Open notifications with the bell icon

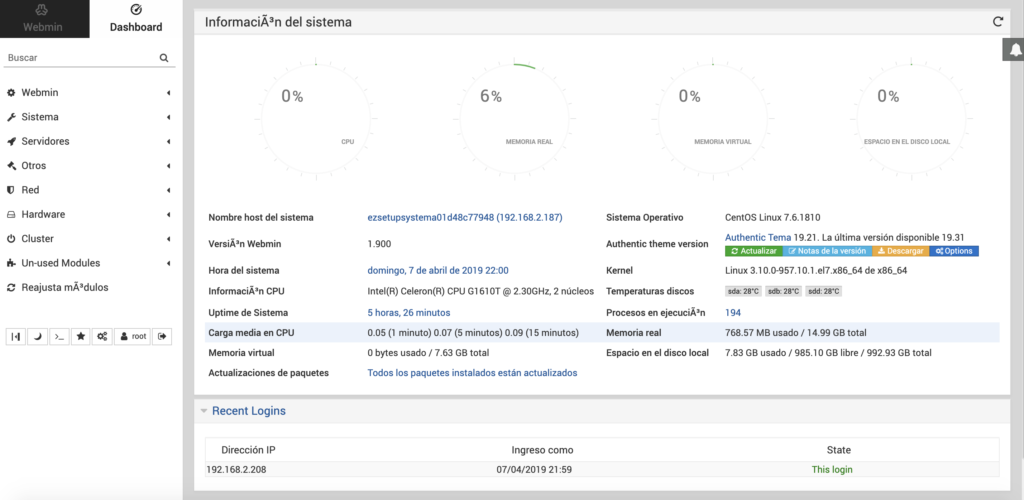tap(1014, 50)
